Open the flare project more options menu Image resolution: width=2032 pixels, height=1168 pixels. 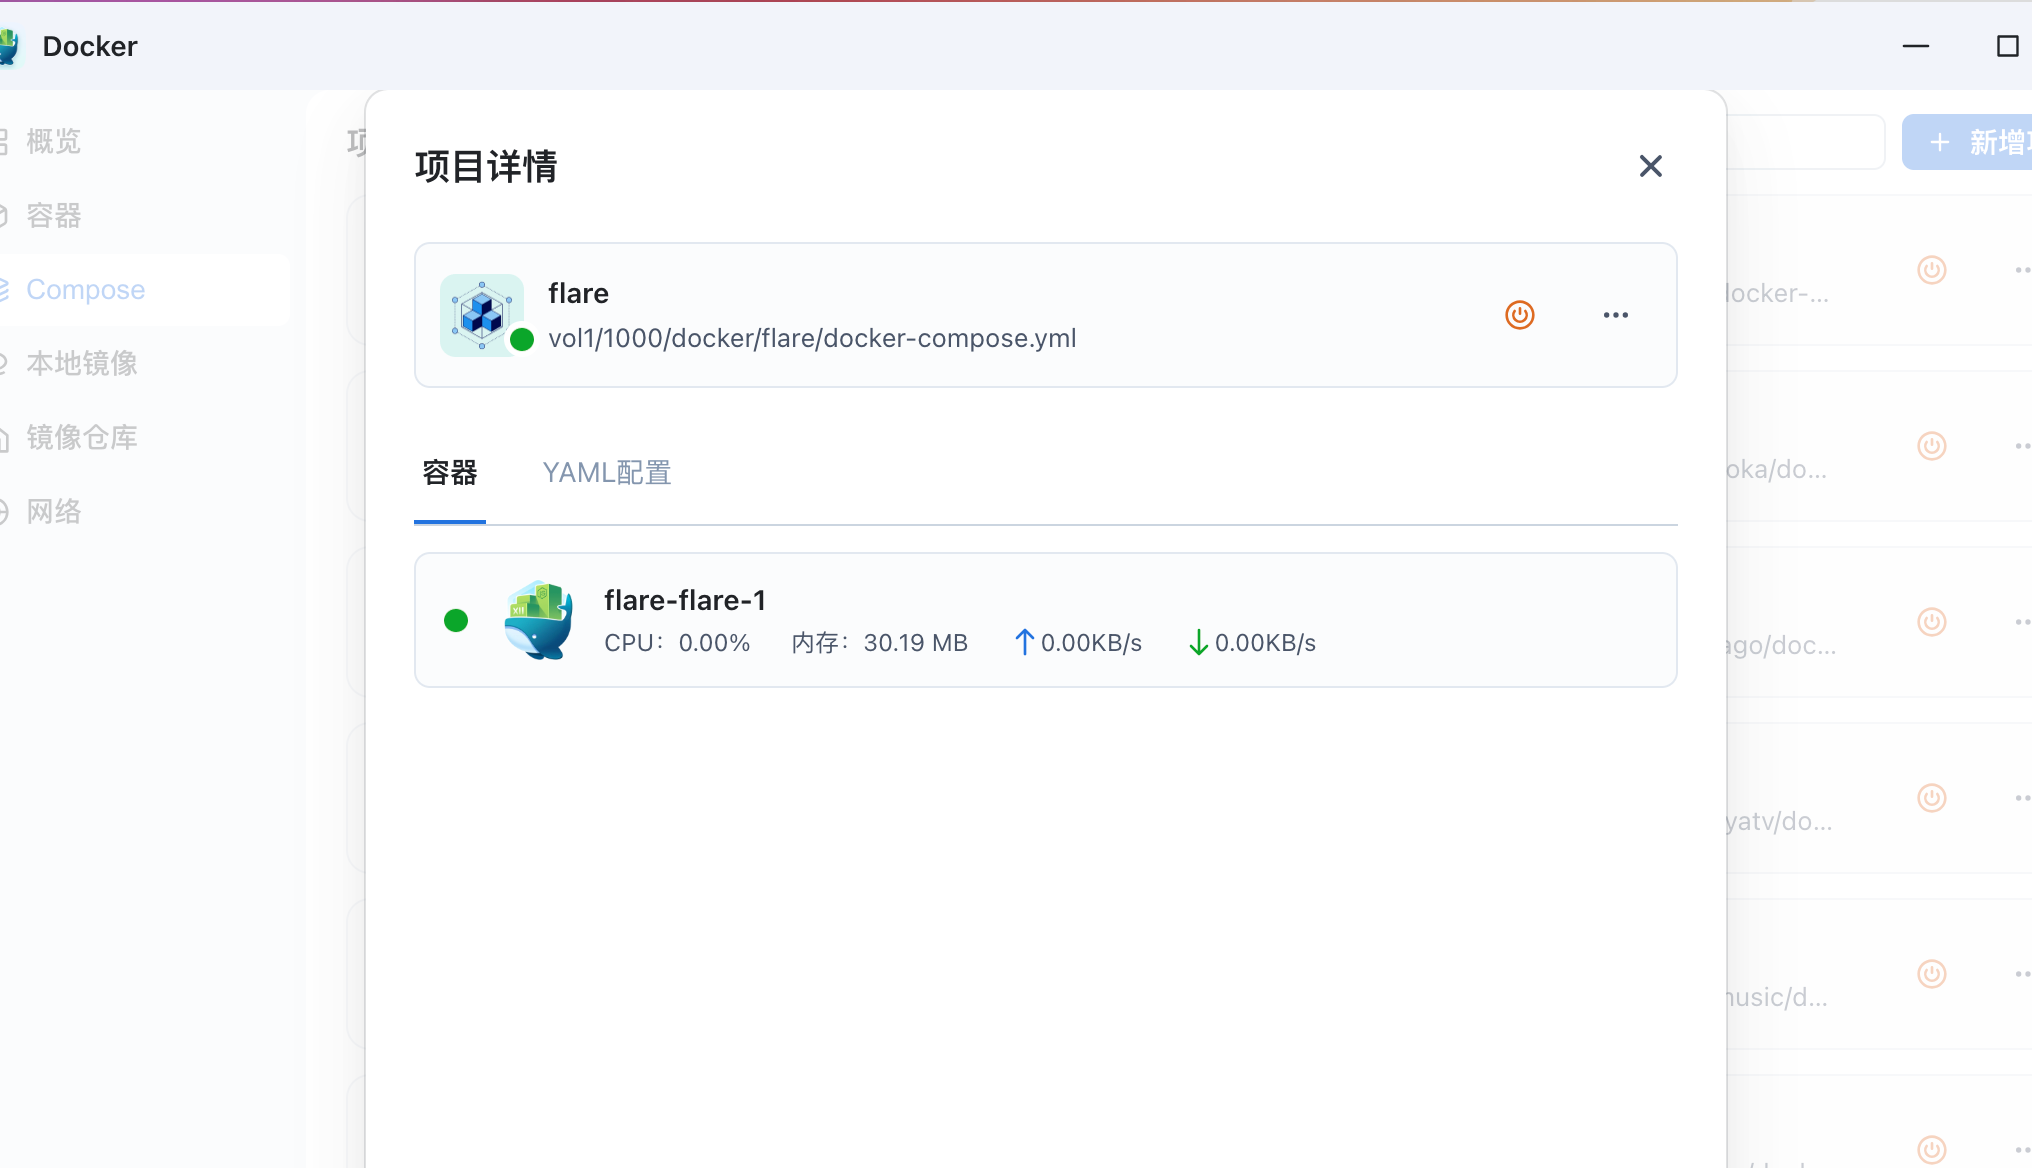[x=1615, y=315]
